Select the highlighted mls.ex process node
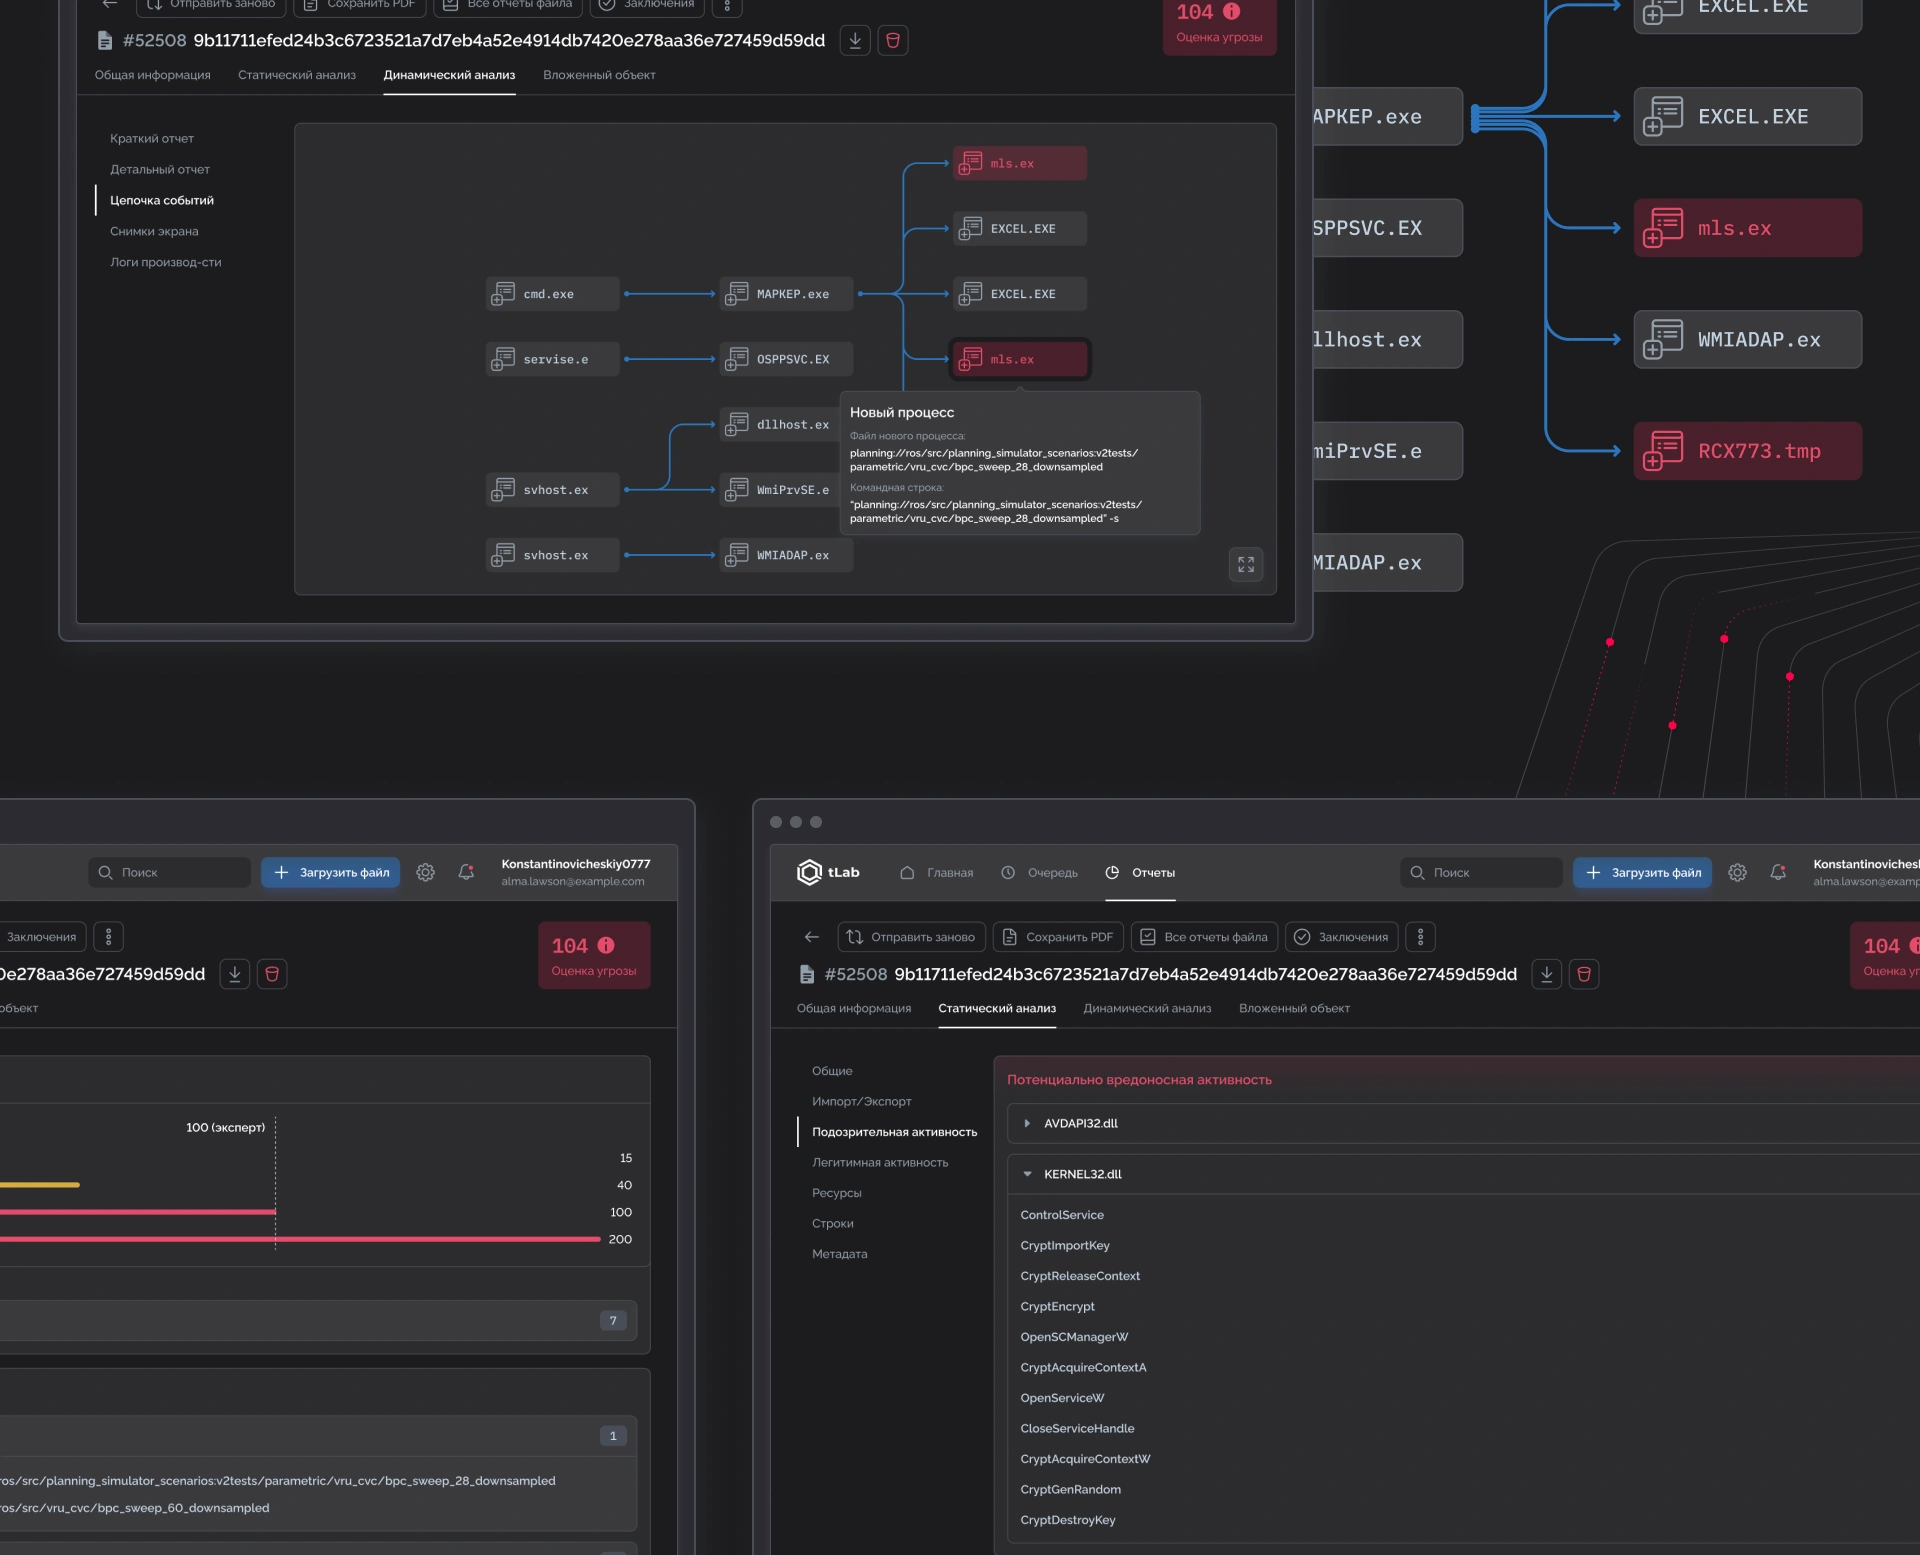The image size is (1920, 1555). 1019,360
